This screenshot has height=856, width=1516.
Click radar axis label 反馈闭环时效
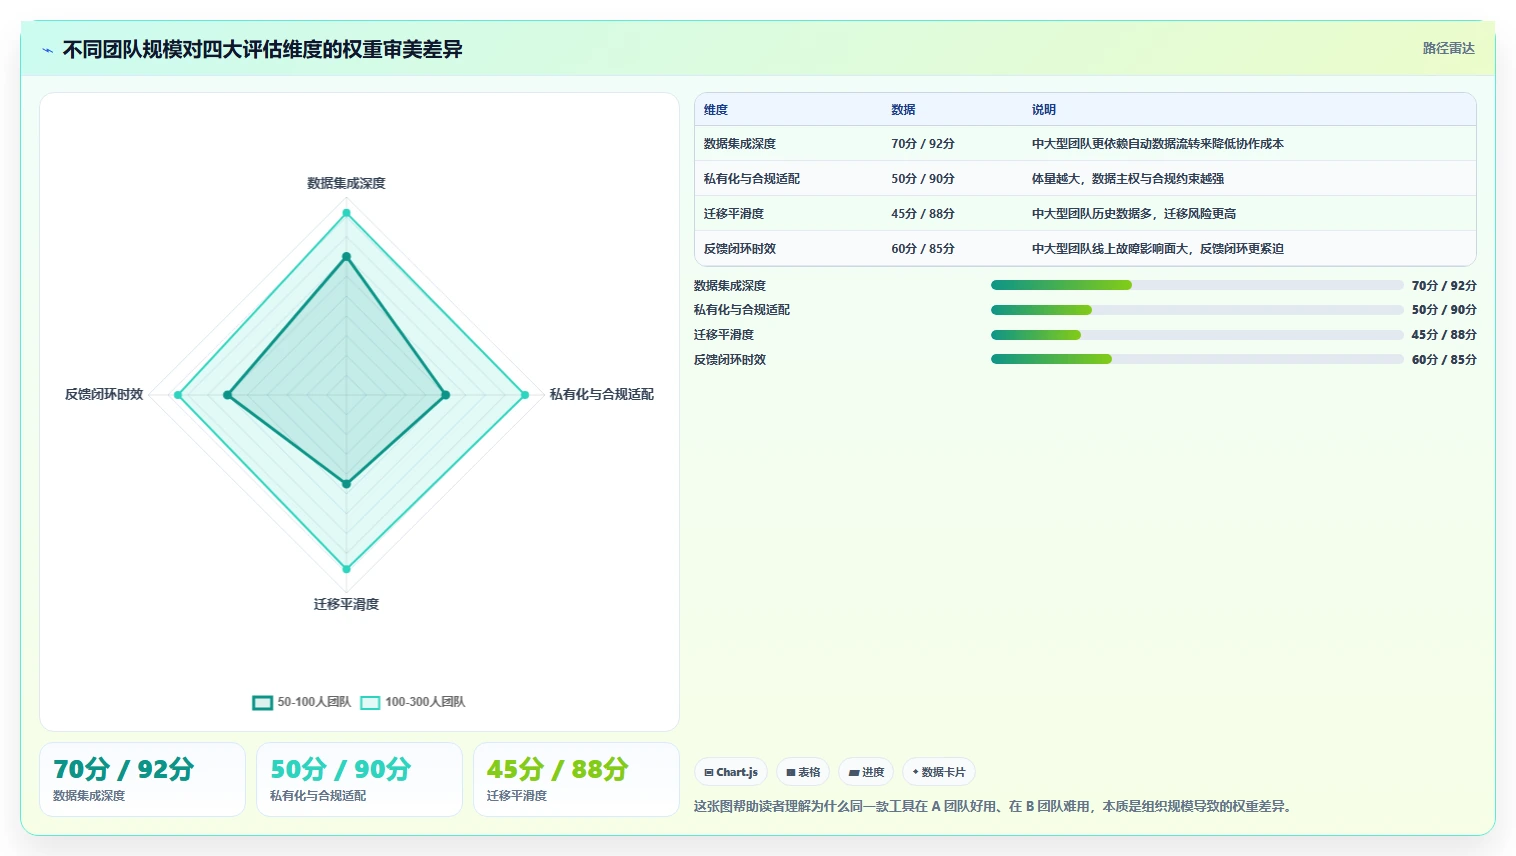[104, 394]
